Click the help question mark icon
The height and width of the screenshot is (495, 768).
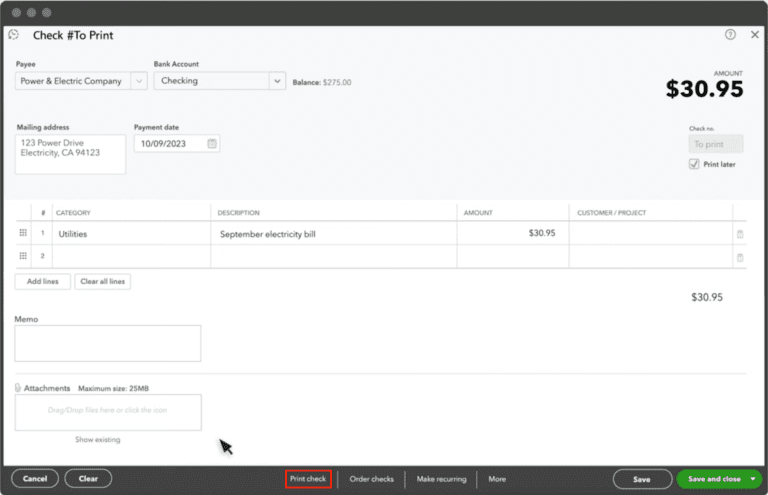(x=730, y=35)
